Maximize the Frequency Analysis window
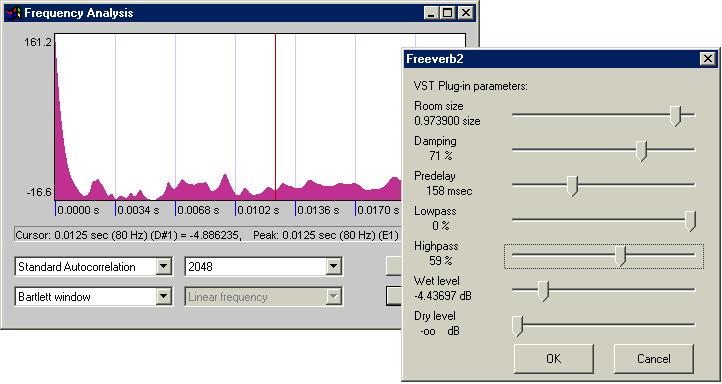Viewport: 722px width, 384px height. [447, 12]
